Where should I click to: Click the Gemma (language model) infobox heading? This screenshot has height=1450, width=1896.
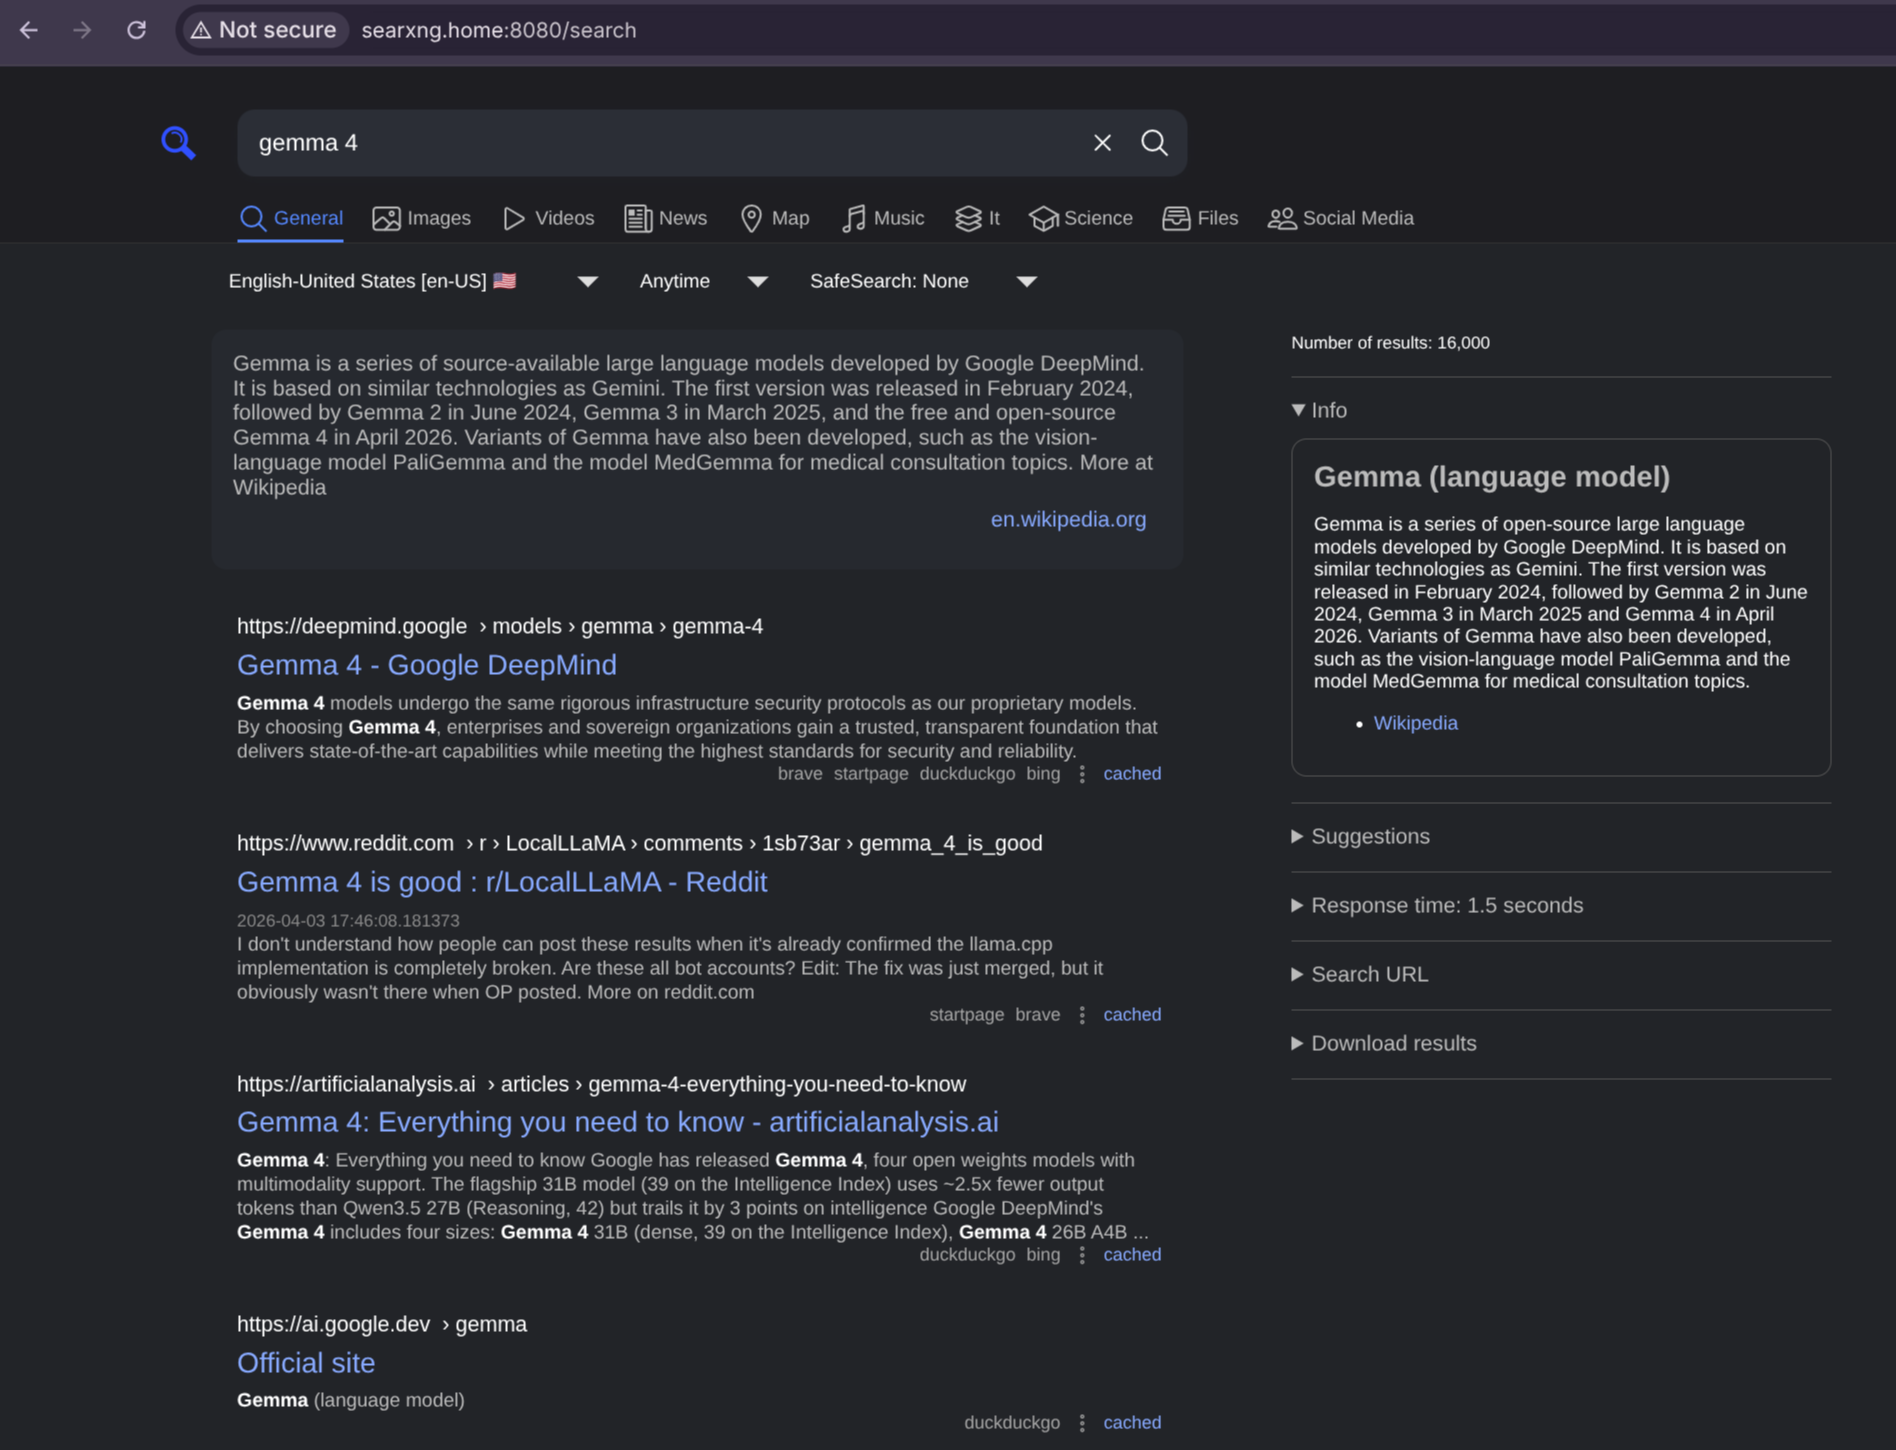coord(1492,477)
